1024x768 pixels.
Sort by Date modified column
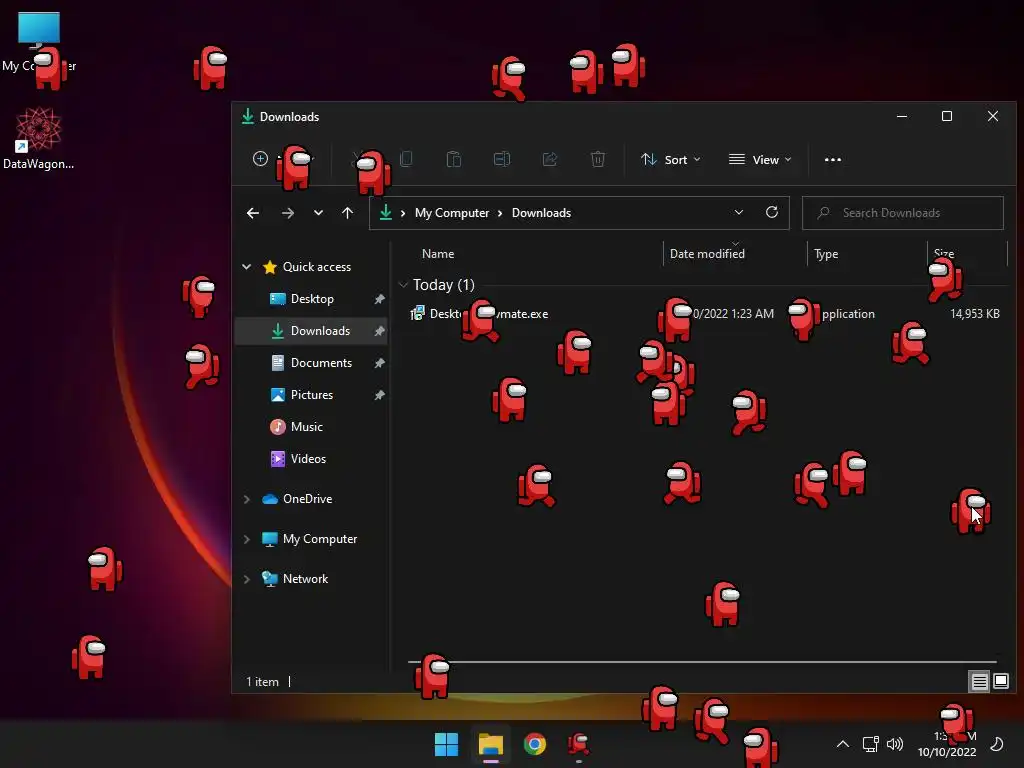click(x=707, y=254)
